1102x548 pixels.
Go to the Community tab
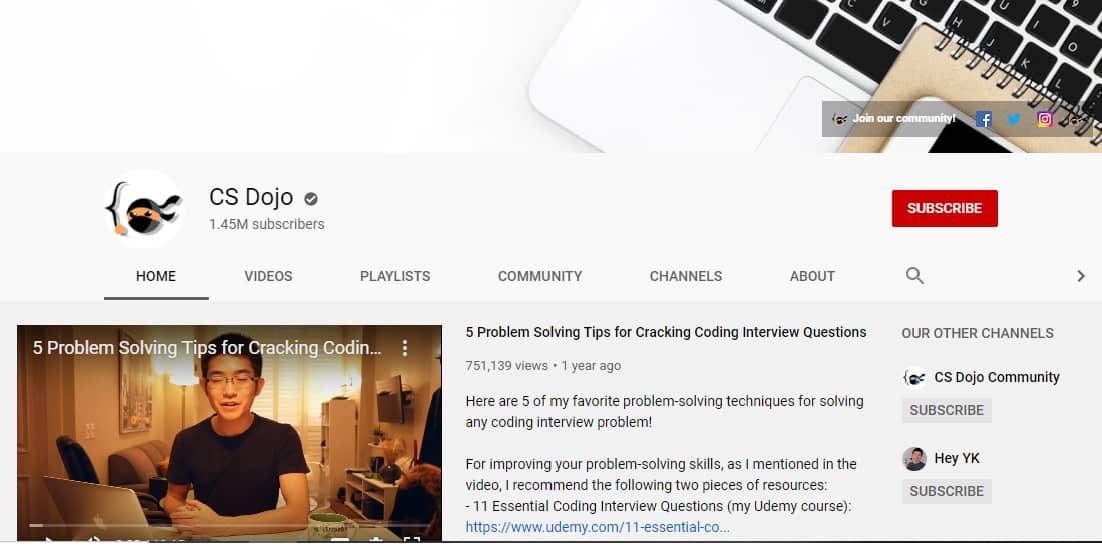(540, 276)
